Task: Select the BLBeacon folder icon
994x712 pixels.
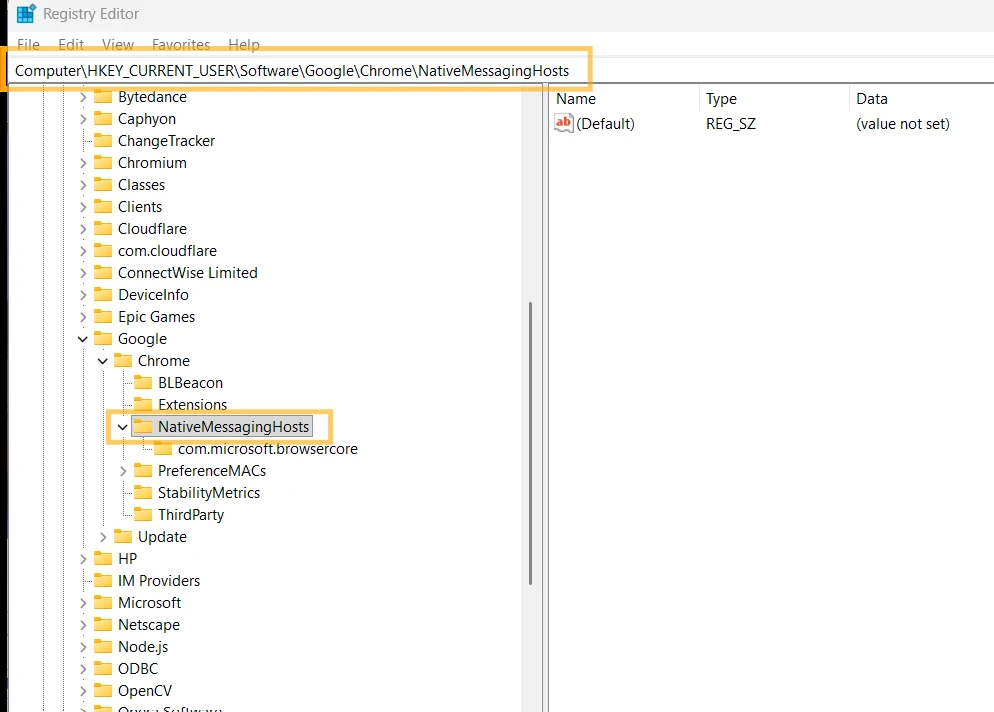Action: [x=143, y=382]
